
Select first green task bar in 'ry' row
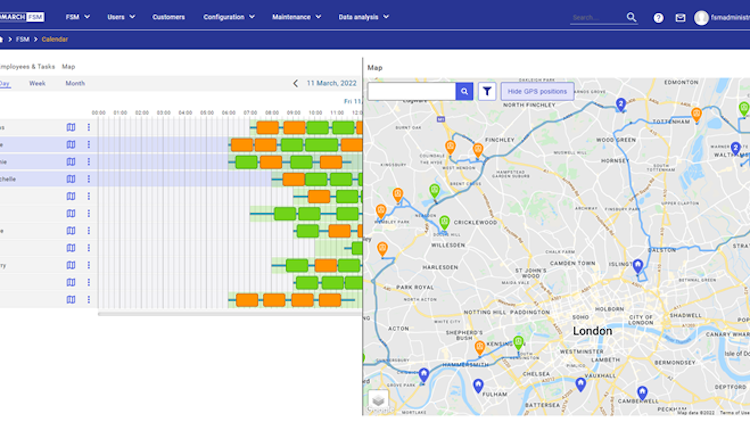pos(297,266)
